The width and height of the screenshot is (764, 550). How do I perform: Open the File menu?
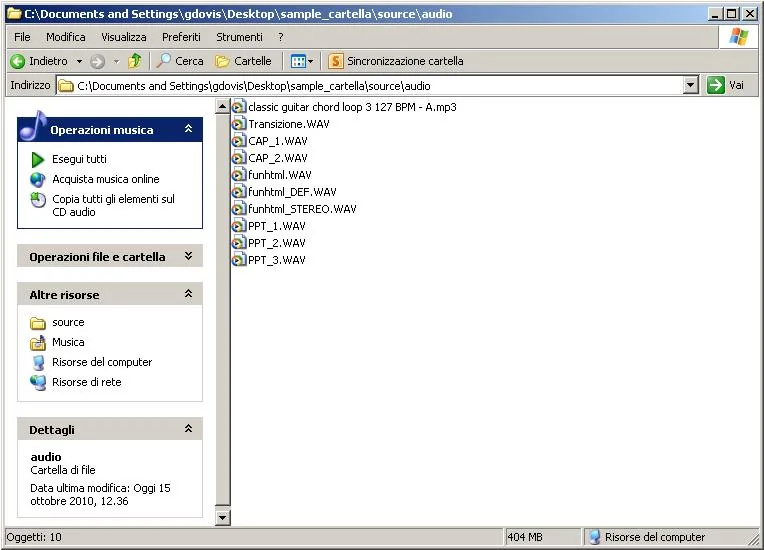coord(22,37)
